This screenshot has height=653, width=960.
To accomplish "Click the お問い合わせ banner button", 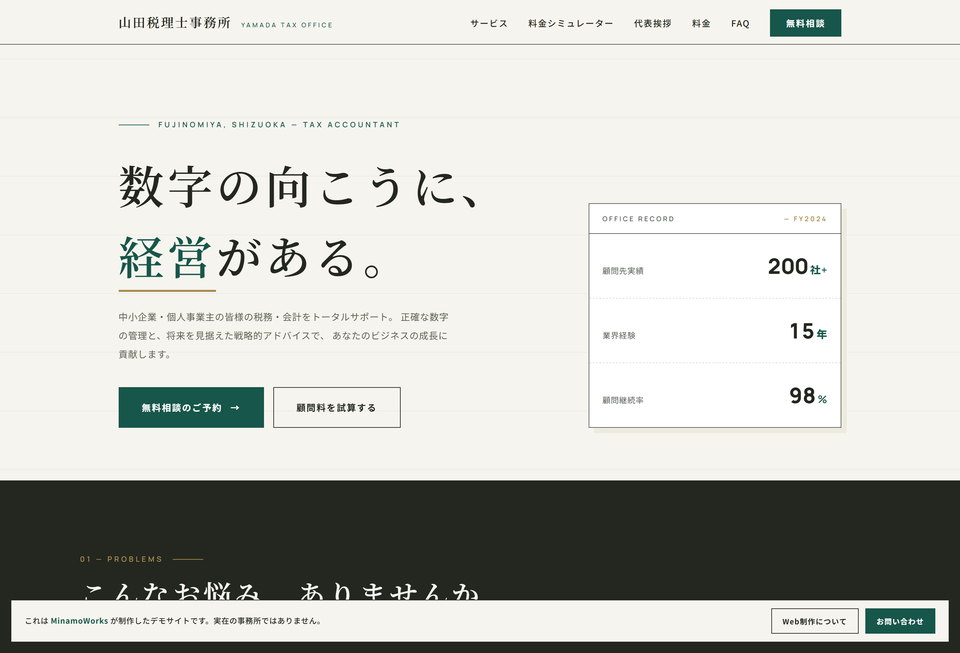I will coord(899,621).
